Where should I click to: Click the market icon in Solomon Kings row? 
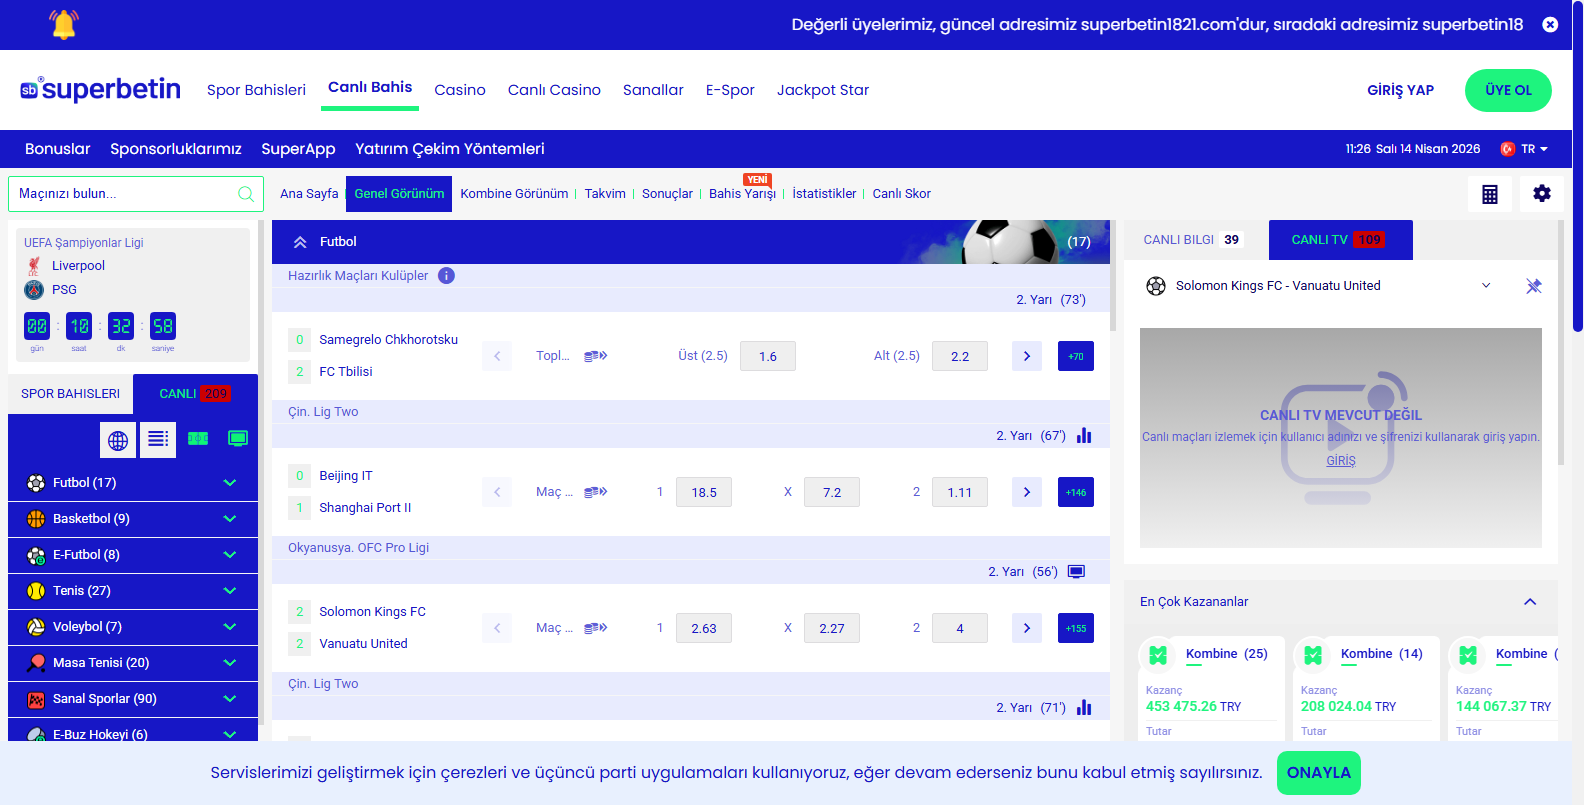596,628
